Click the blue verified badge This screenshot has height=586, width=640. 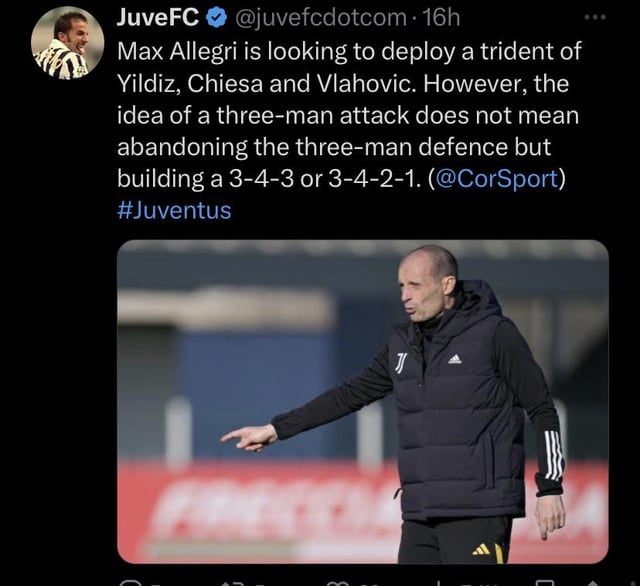(x=216, y=18)
